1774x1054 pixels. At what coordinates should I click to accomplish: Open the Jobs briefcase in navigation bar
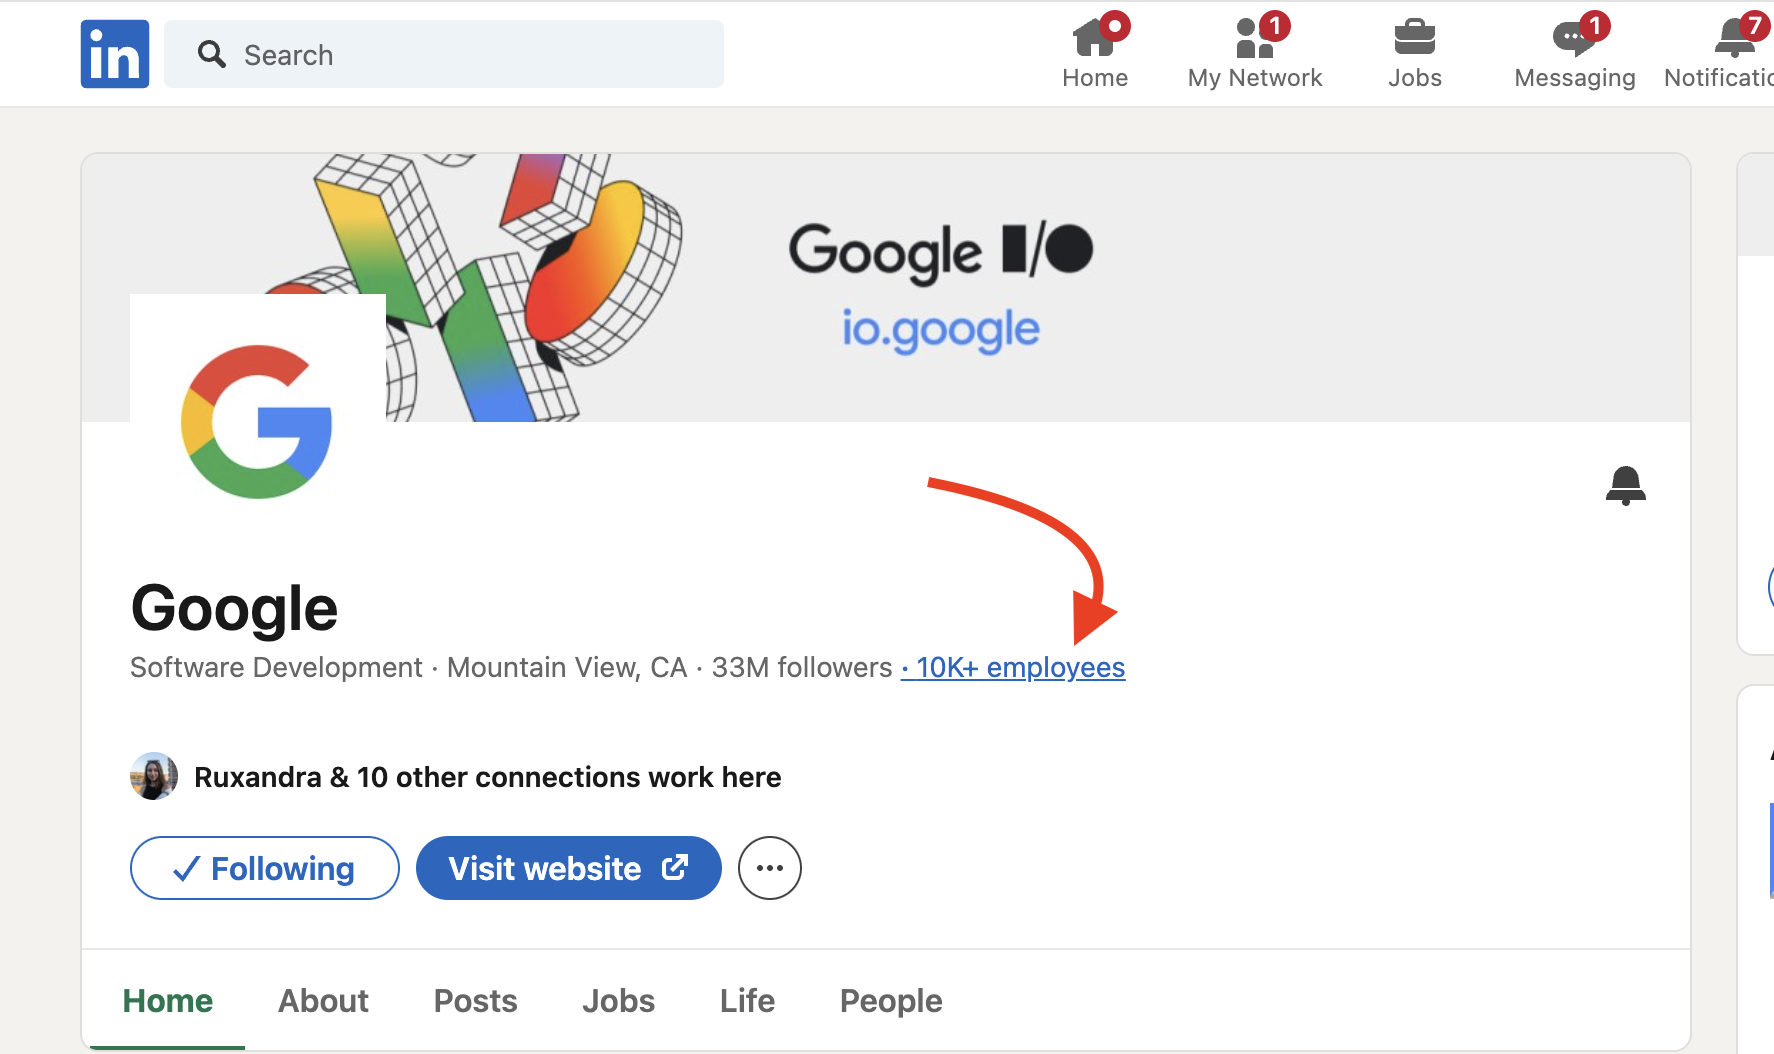click(x=1415, y=54)
